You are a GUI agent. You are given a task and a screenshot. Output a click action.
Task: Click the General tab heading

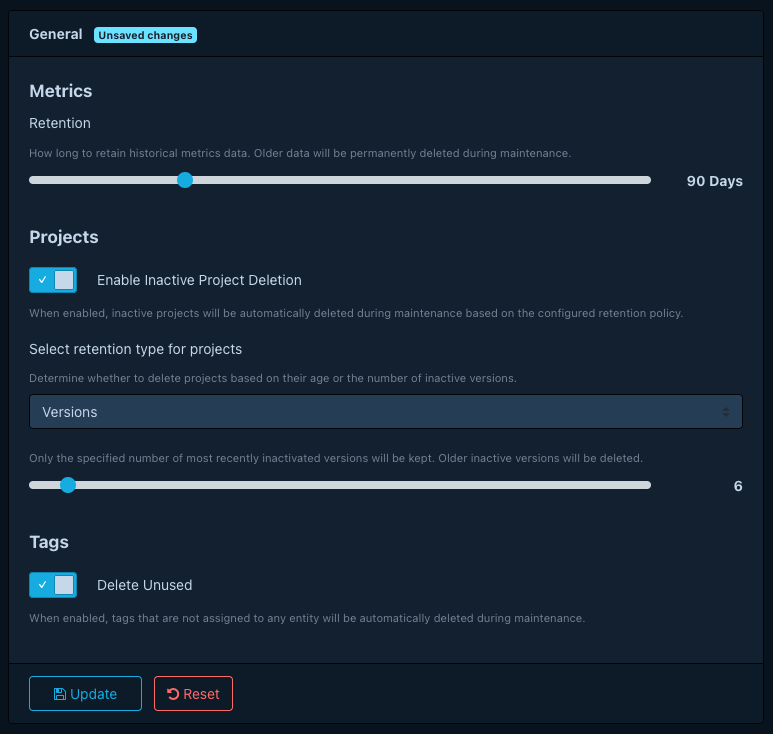point(56,35)
